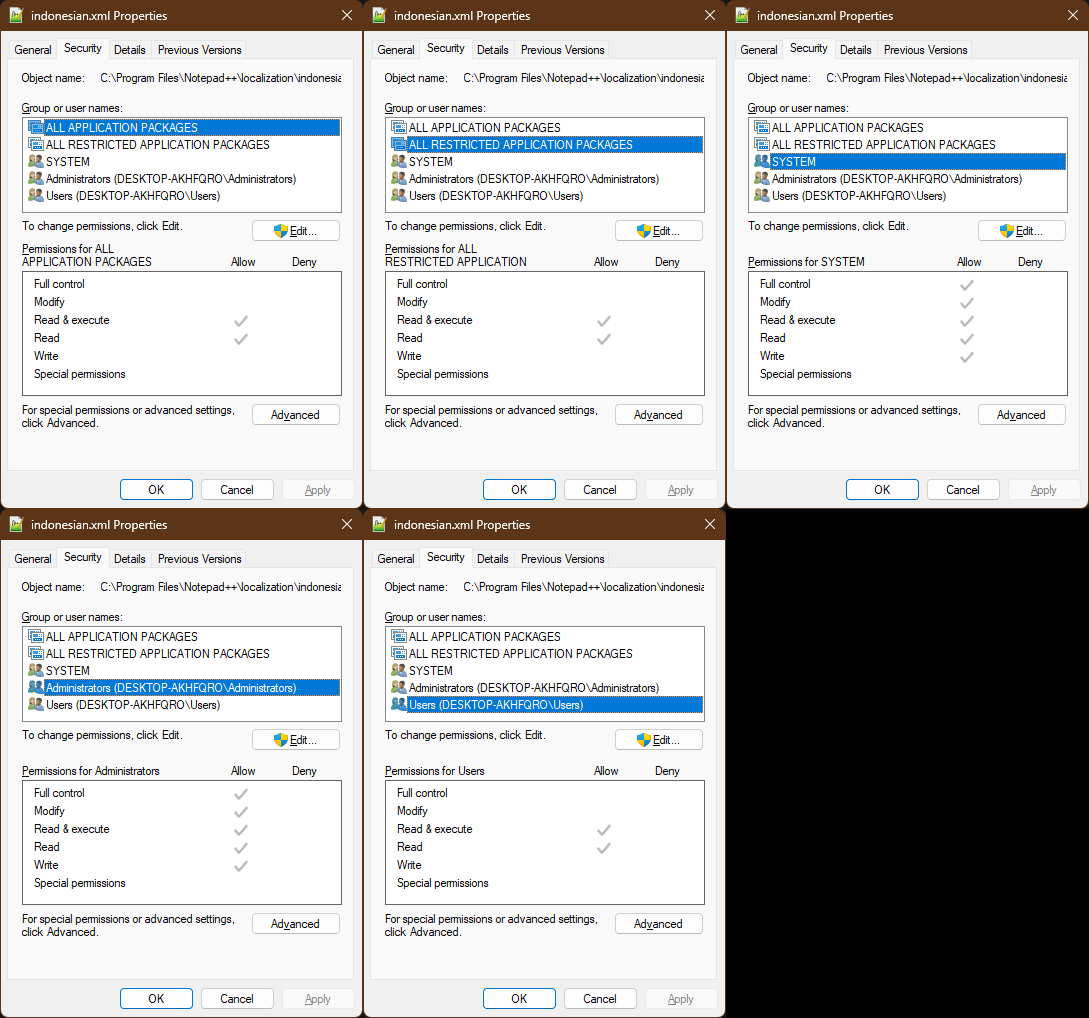Click OK in ALL RESTRICTED APPLICATION permissions window

pos(519,490)
